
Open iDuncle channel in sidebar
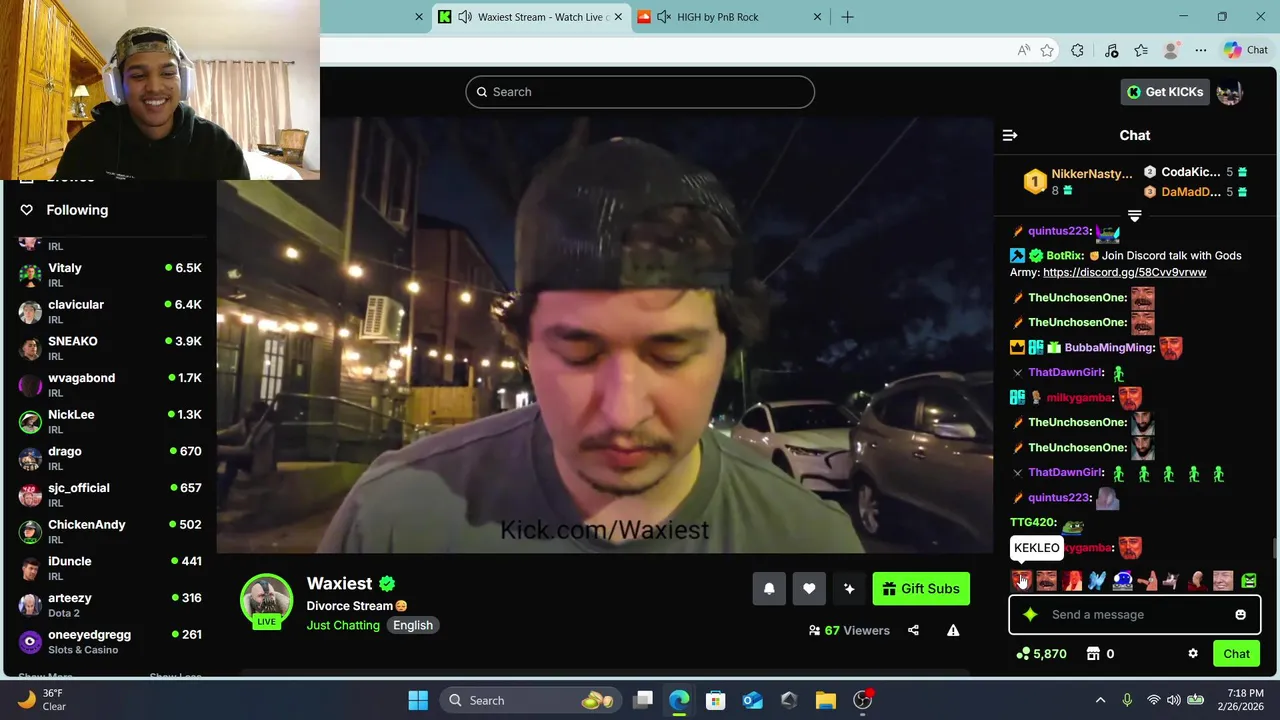point(110,568)
